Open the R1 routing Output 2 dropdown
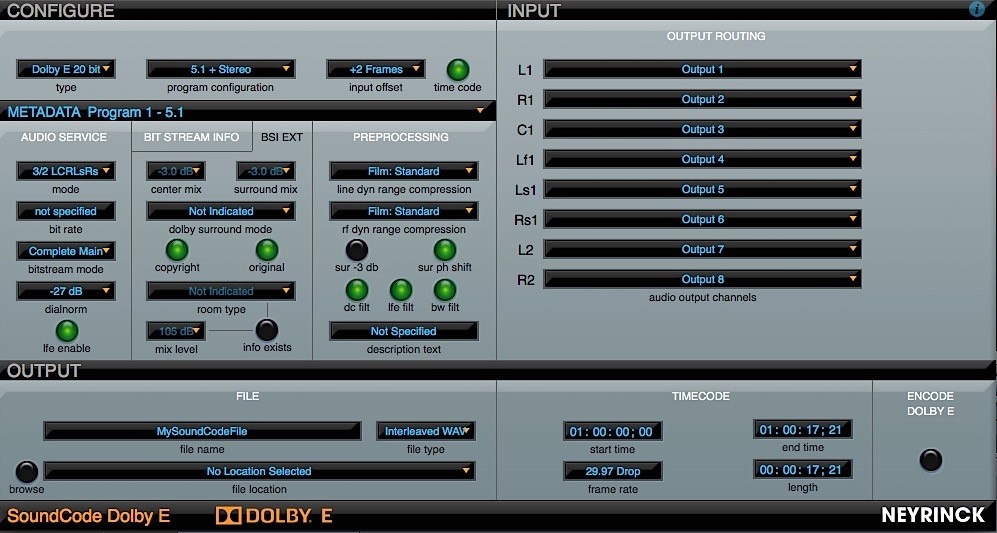 [x=703, y=99]
